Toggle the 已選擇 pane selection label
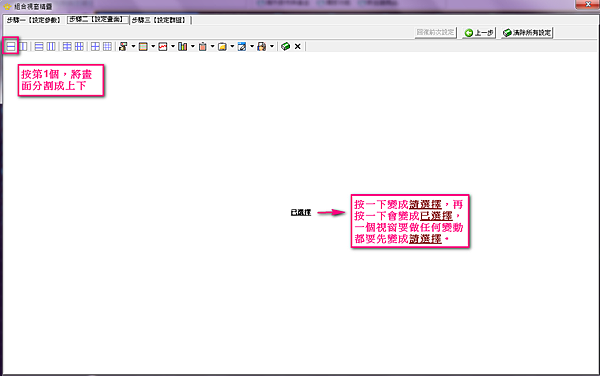 (301, 212)
